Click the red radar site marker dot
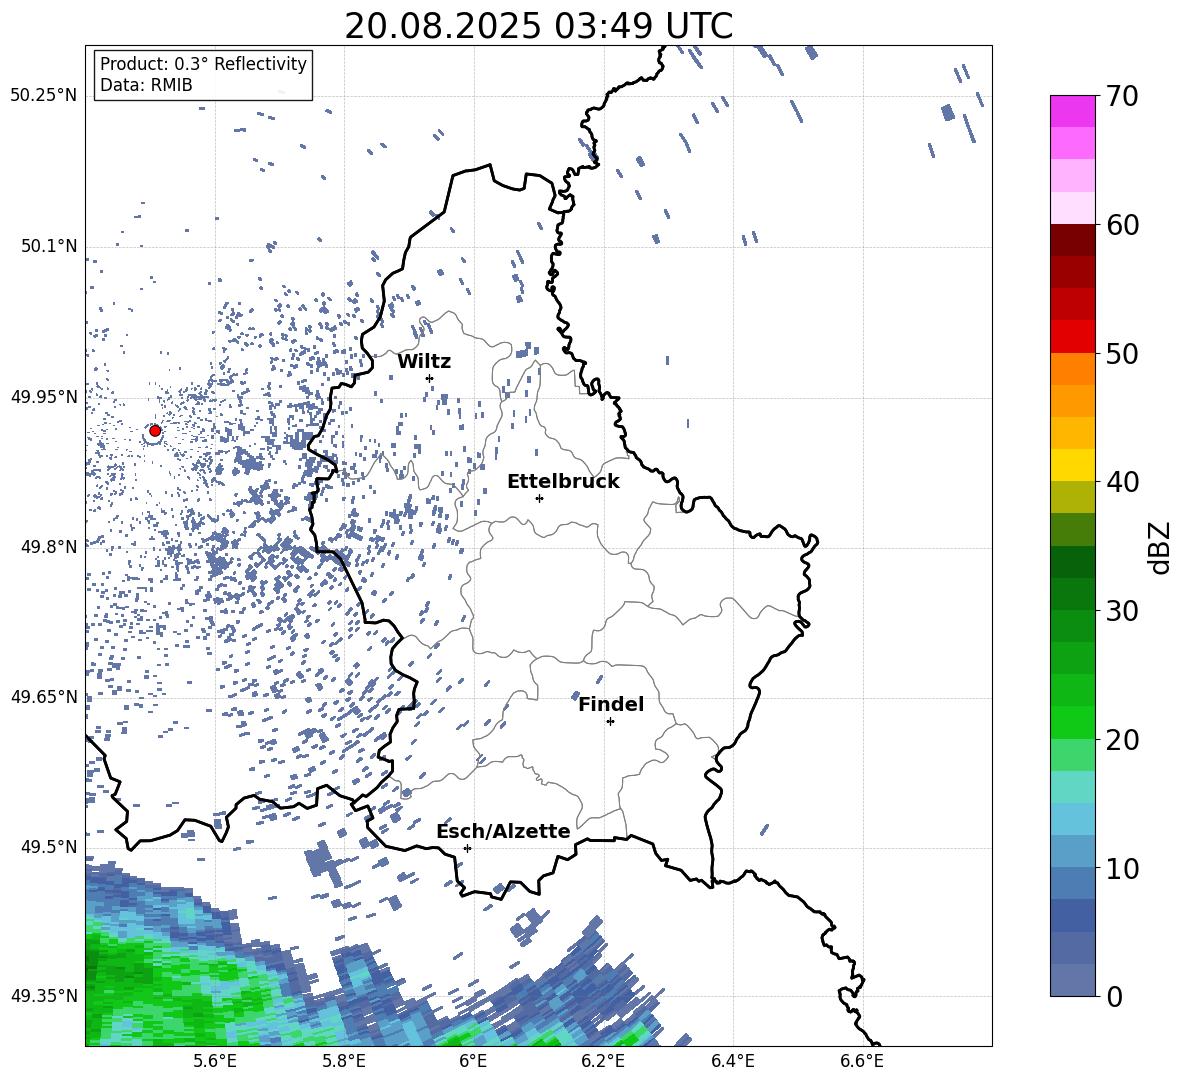This screenshot has height=1081, width=1184. [155, 430]
